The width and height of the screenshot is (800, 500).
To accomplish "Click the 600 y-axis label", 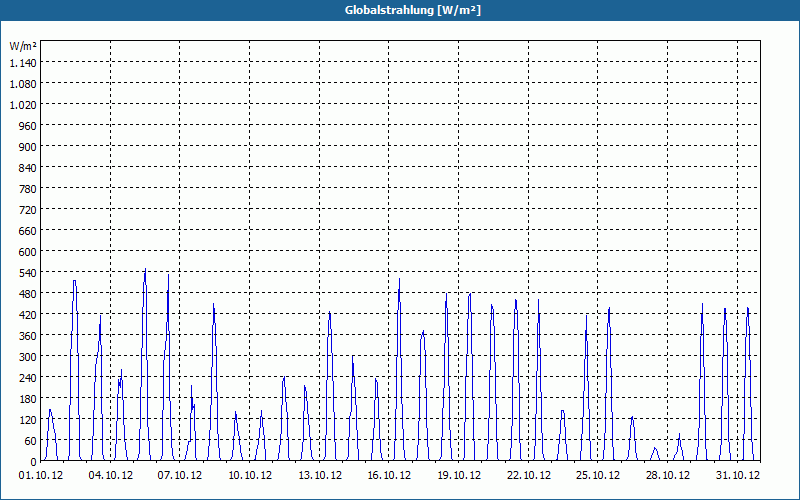I will (28, 252).
